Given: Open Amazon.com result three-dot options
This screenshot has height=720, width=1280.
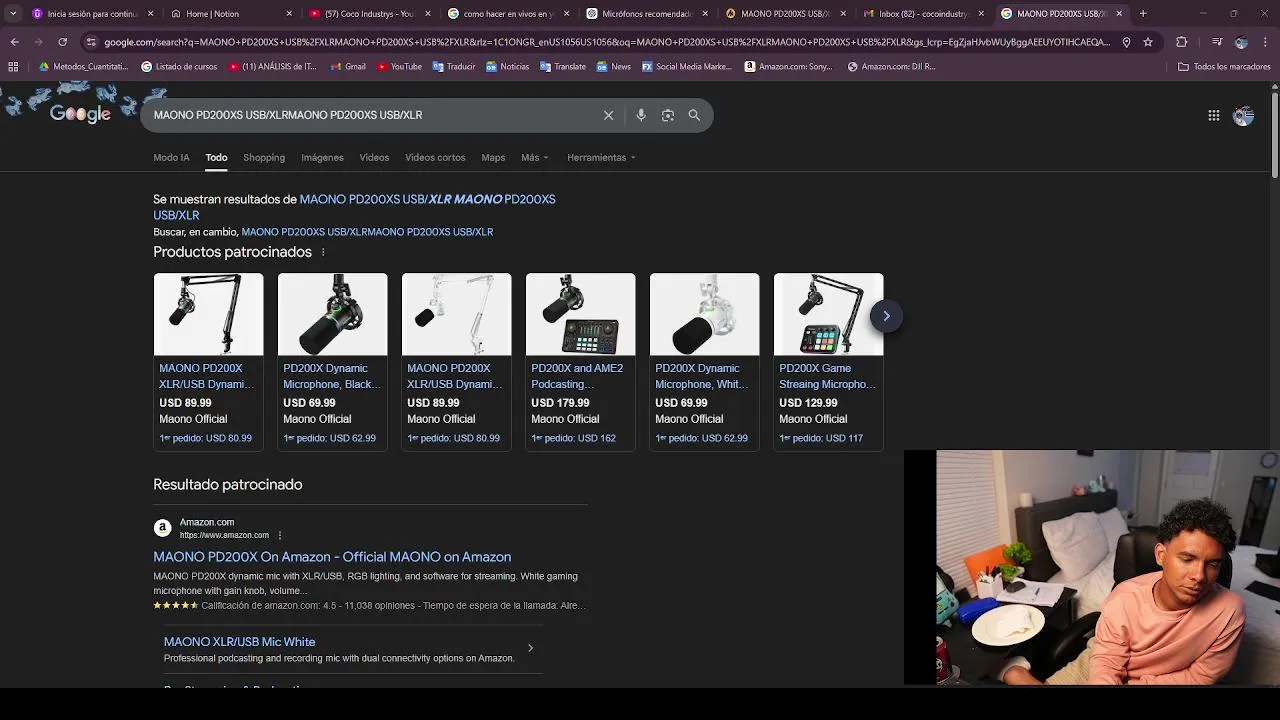Looking at the screenshot, I should [x=280, y=535].
